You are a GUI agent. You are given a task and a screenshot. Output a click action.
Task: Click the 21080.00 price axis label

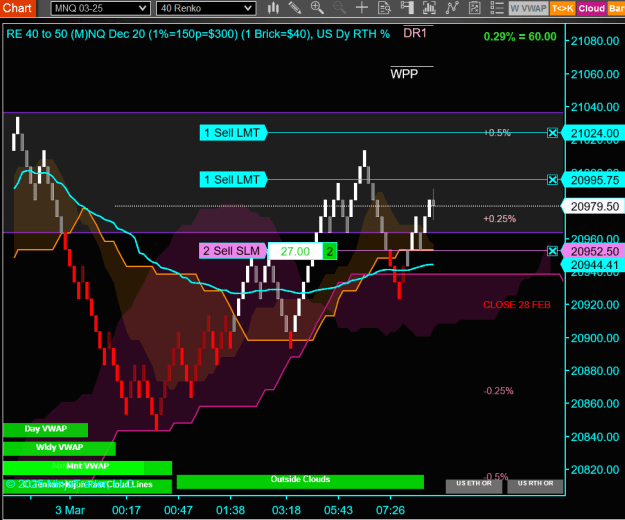click(595, 41)
